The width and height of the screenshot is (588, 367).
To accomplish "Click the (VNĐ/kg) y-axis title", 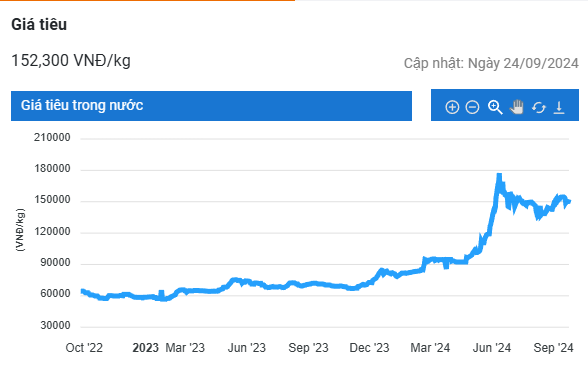I will tap(20, 230).
